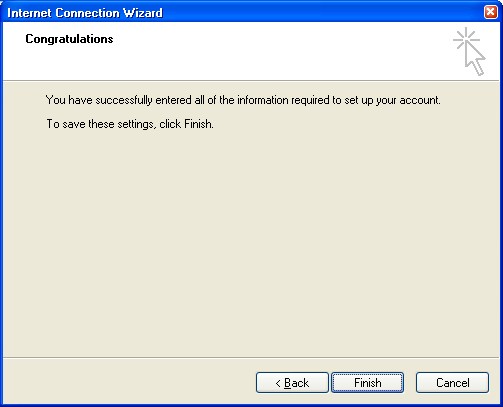503x407 pixels.
Task: Go back using the Back button
Action: coord(292,383)
